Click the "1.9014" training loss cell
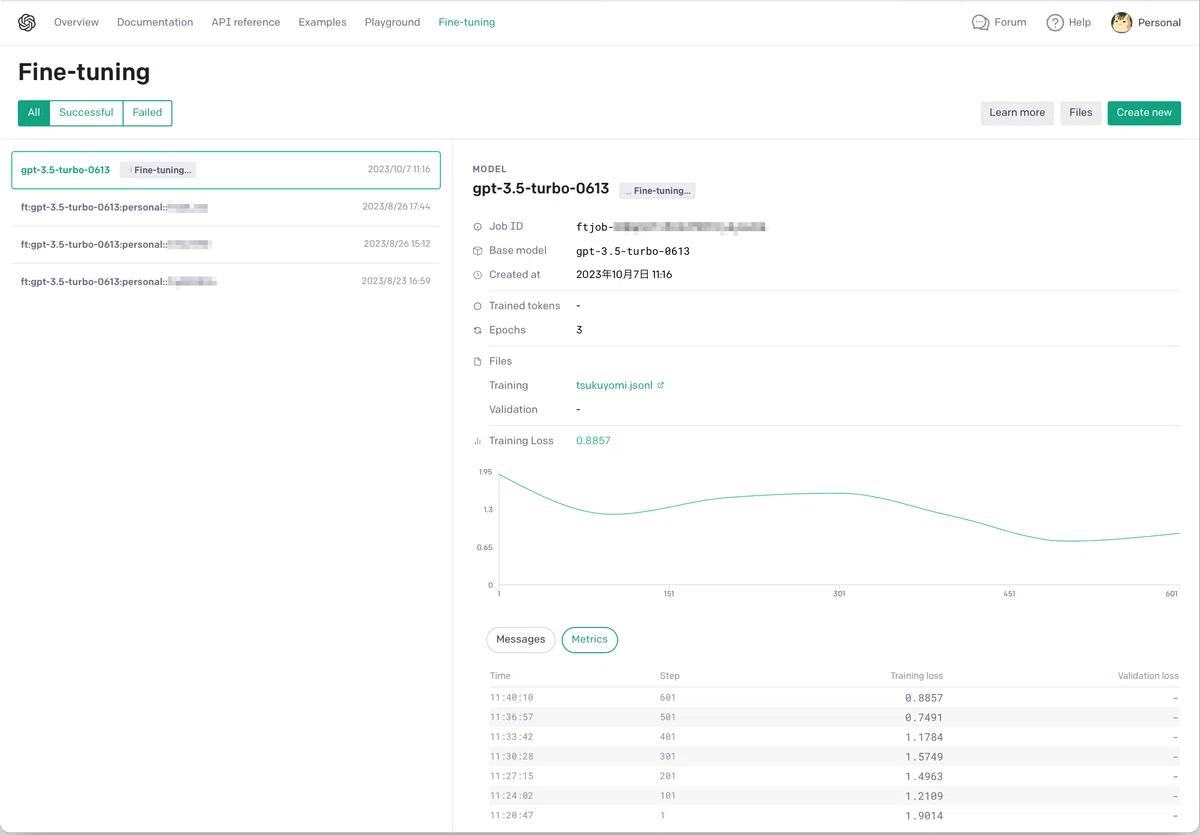 click(924, 816)
